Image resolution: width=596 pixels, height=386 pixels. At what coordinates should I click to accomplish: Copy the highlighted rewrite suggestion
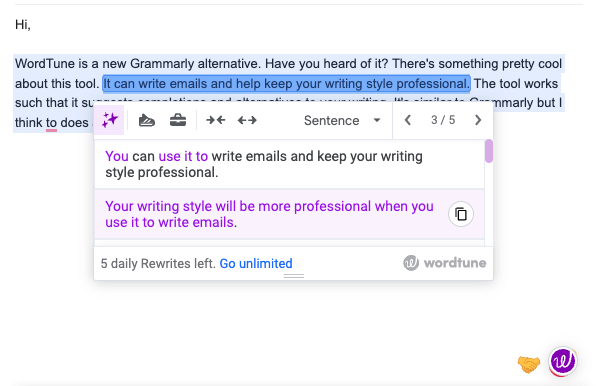[x=461, y=214]
